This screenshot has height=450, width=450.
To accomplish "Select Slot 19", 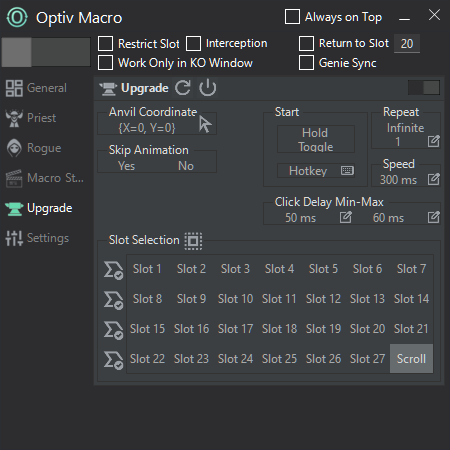I will tap(323, 329).
